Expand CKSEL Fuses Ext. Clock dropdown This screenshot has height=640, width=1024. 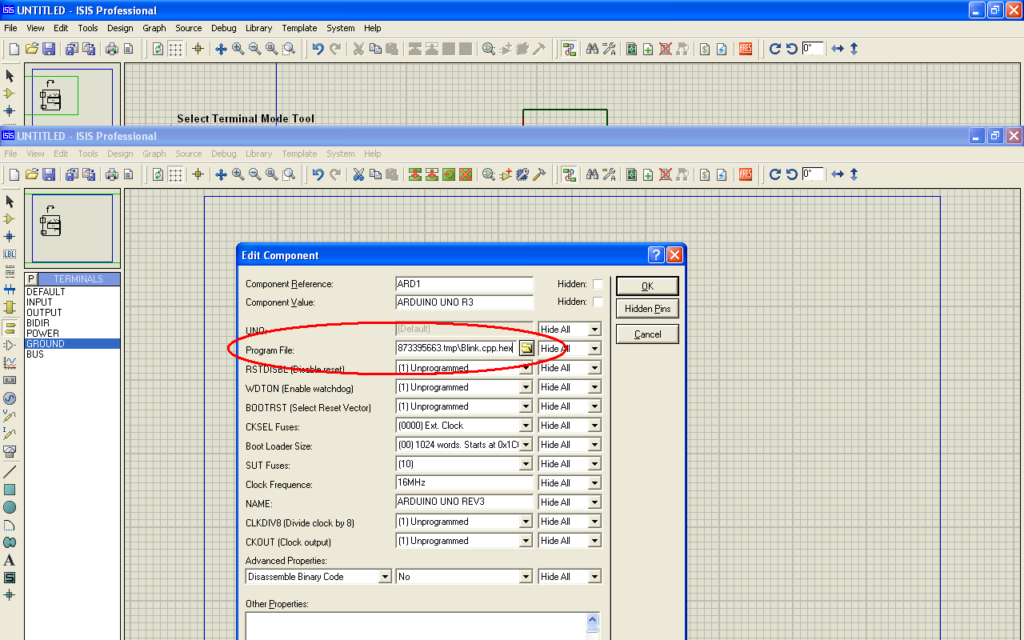(x=526, y=426)
